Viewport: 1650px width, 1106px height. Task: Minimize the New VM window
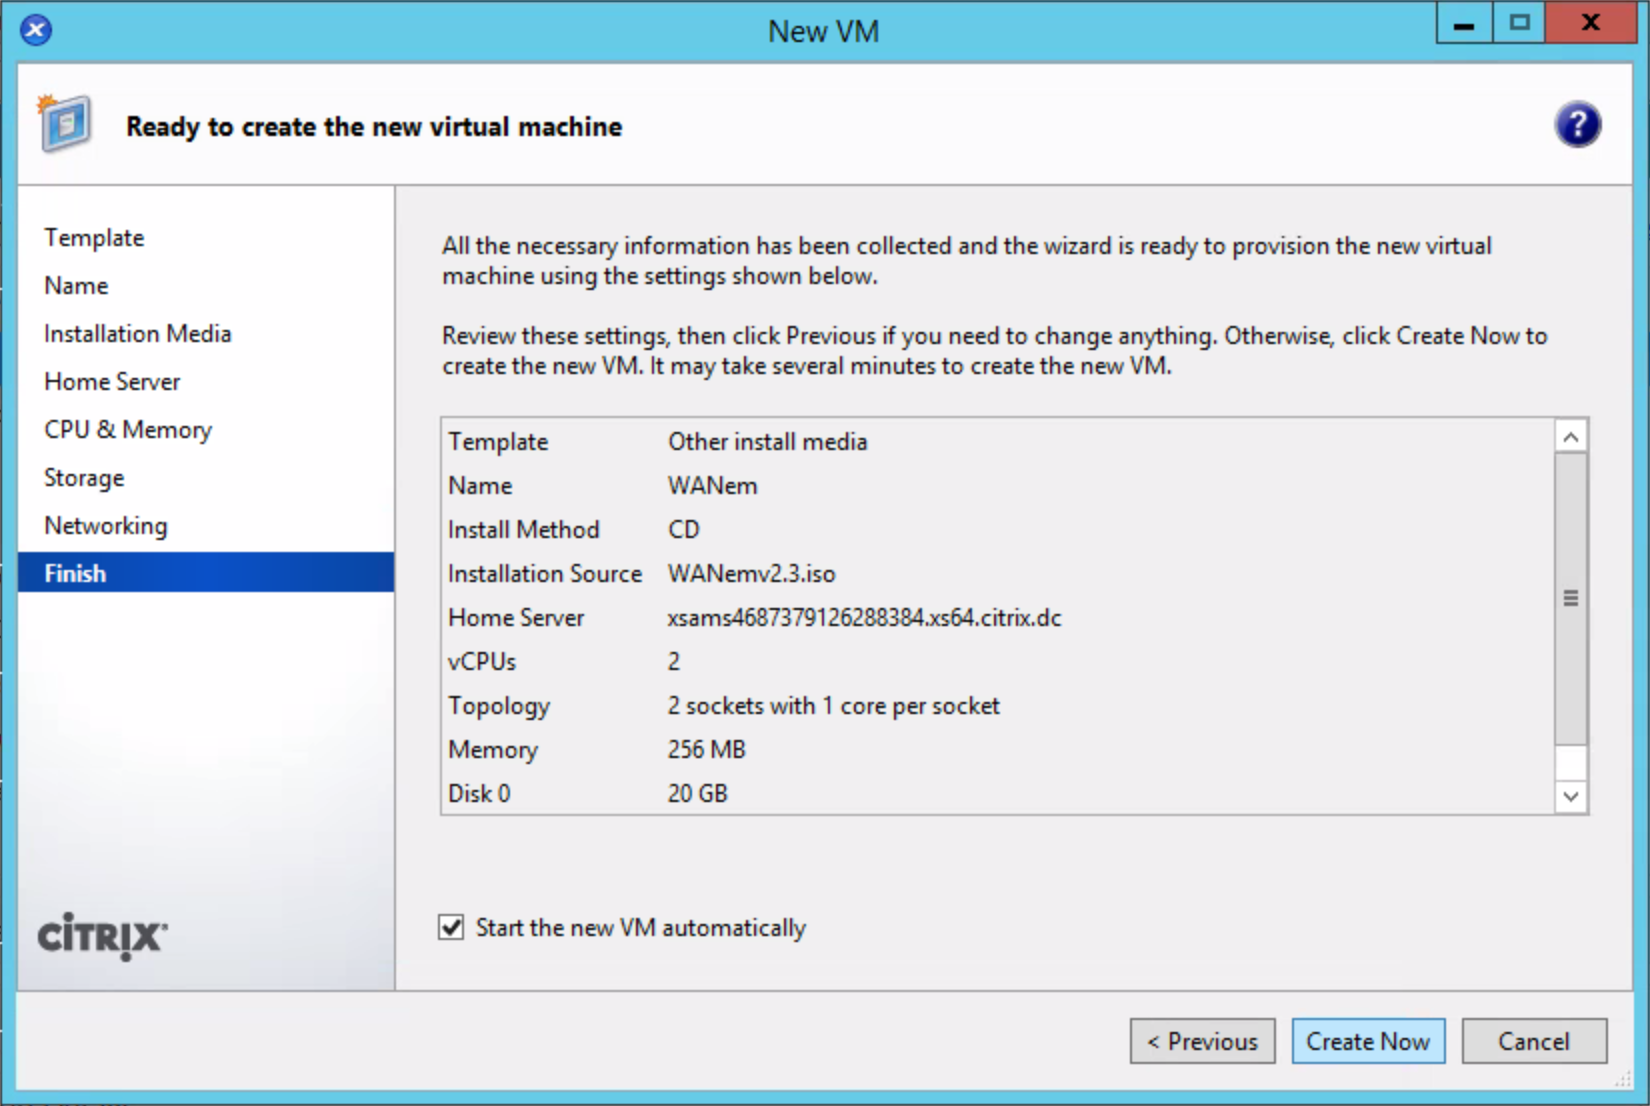pos(1464,24)
